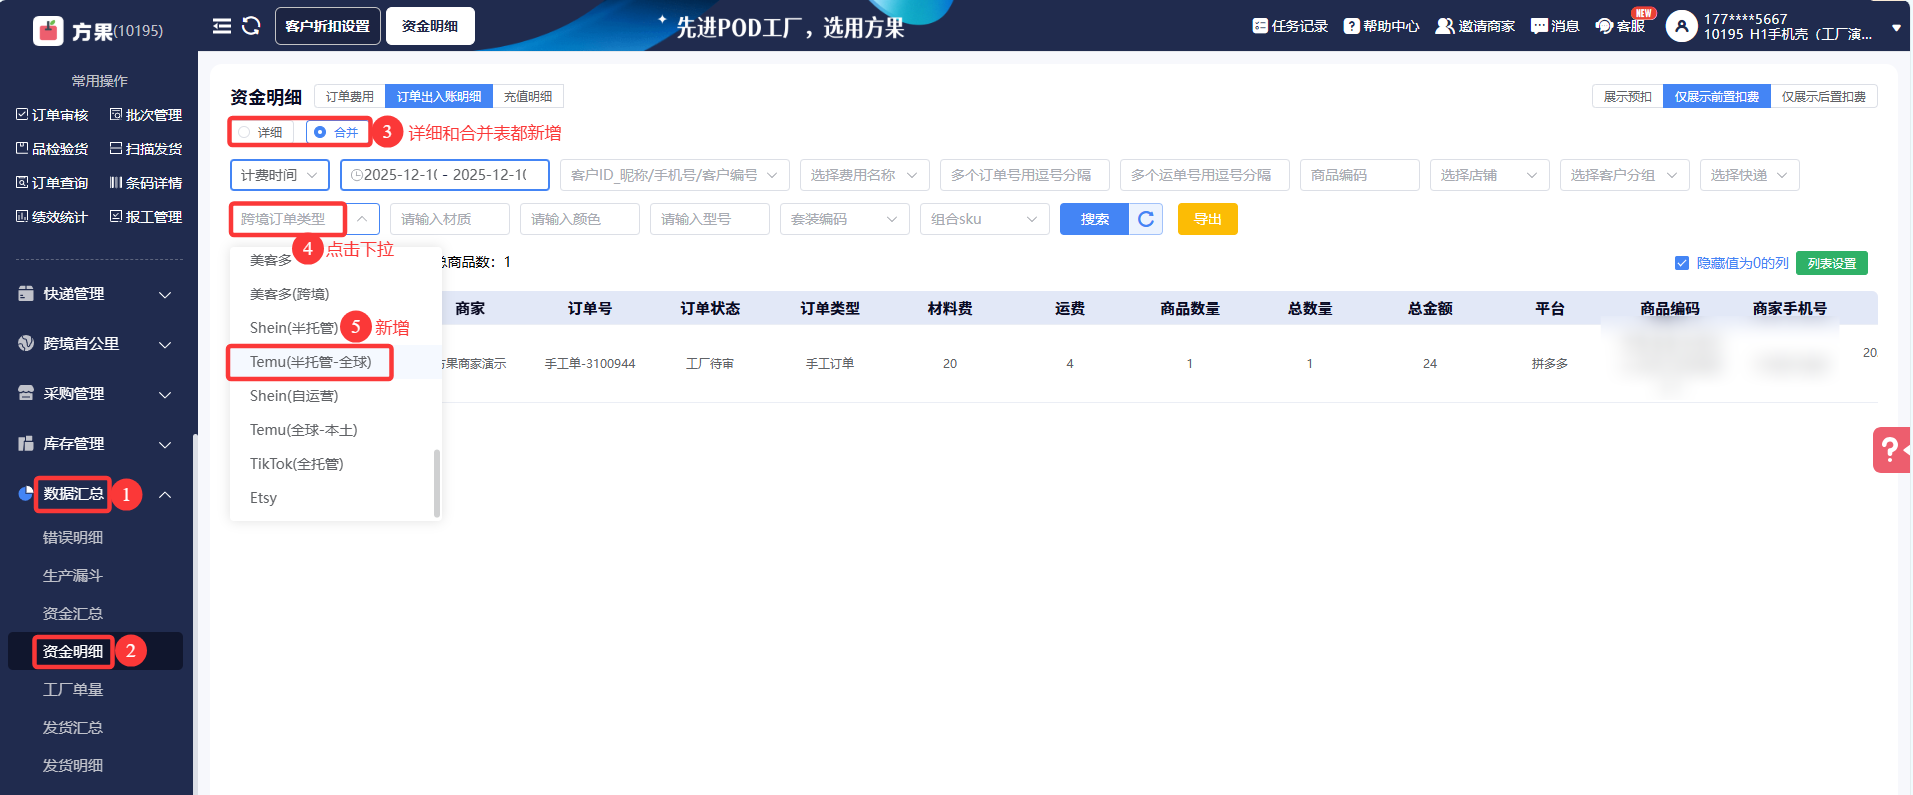1913x795 pixels.
Task: Click the invite merchants icon
Action: [1444, 26]
